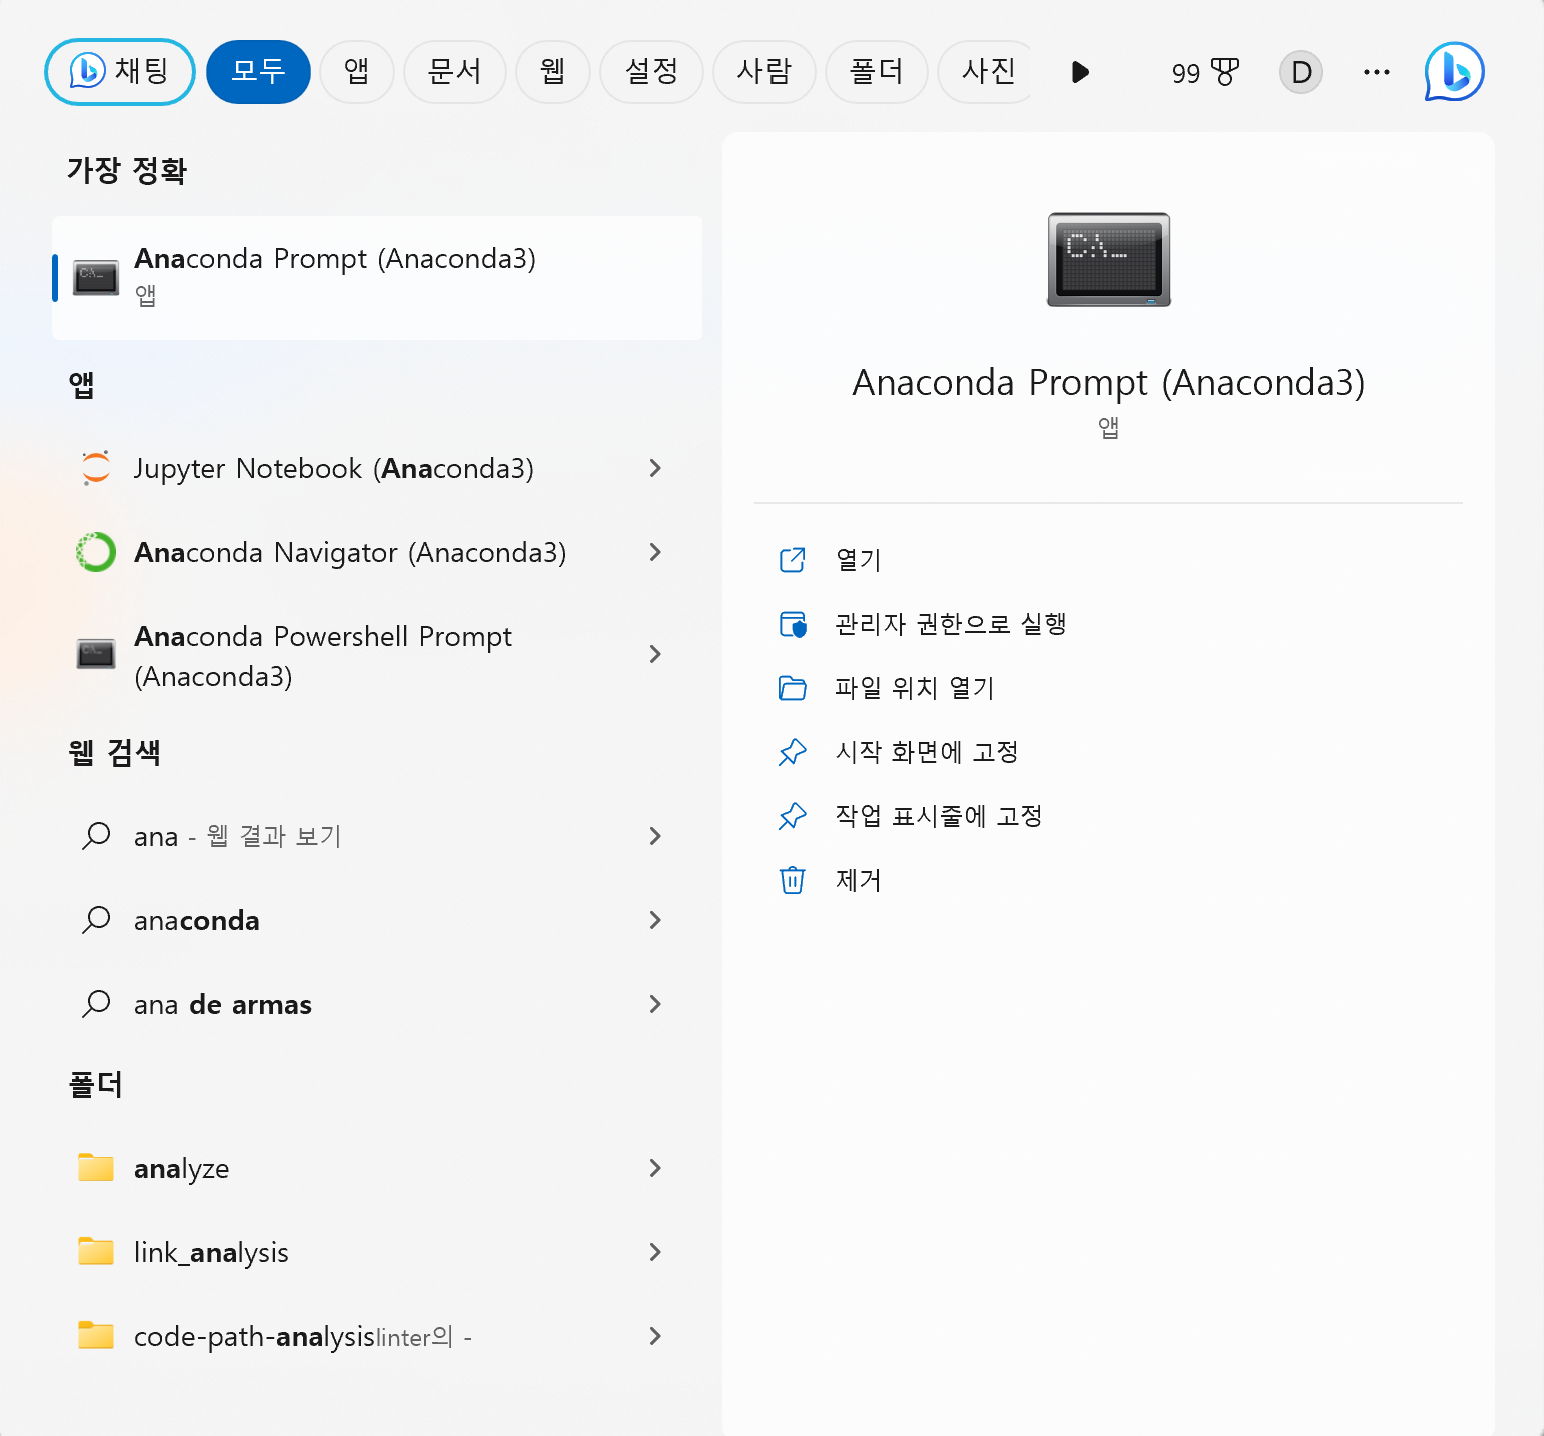Screen dimensions: 1544x1436
Task: Expand Anaconda Powershell Prompt details
Action: tap(655, 654)
